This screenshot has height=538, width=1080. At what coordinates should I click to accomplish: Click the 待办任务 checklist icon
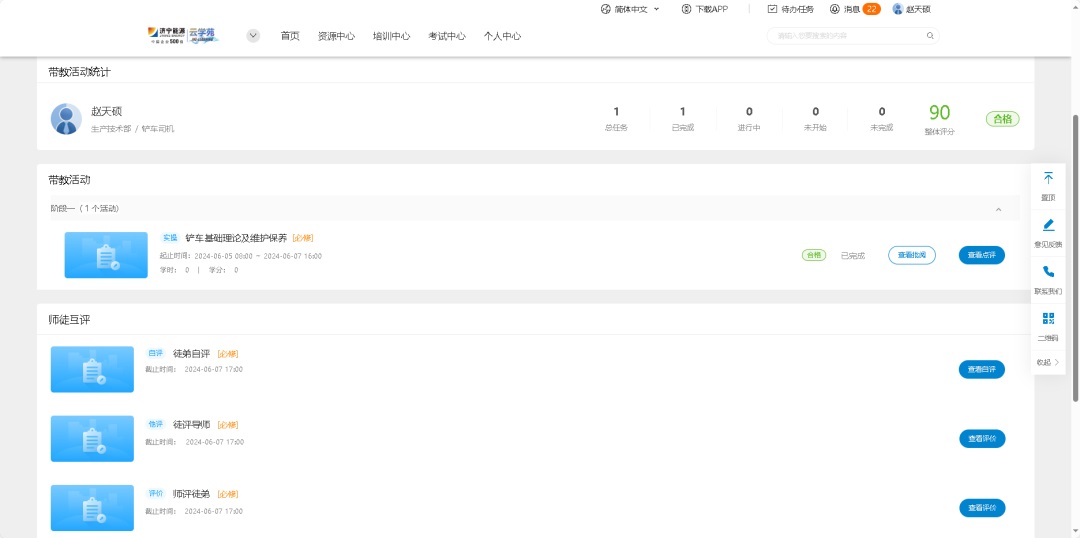point(772,9)
